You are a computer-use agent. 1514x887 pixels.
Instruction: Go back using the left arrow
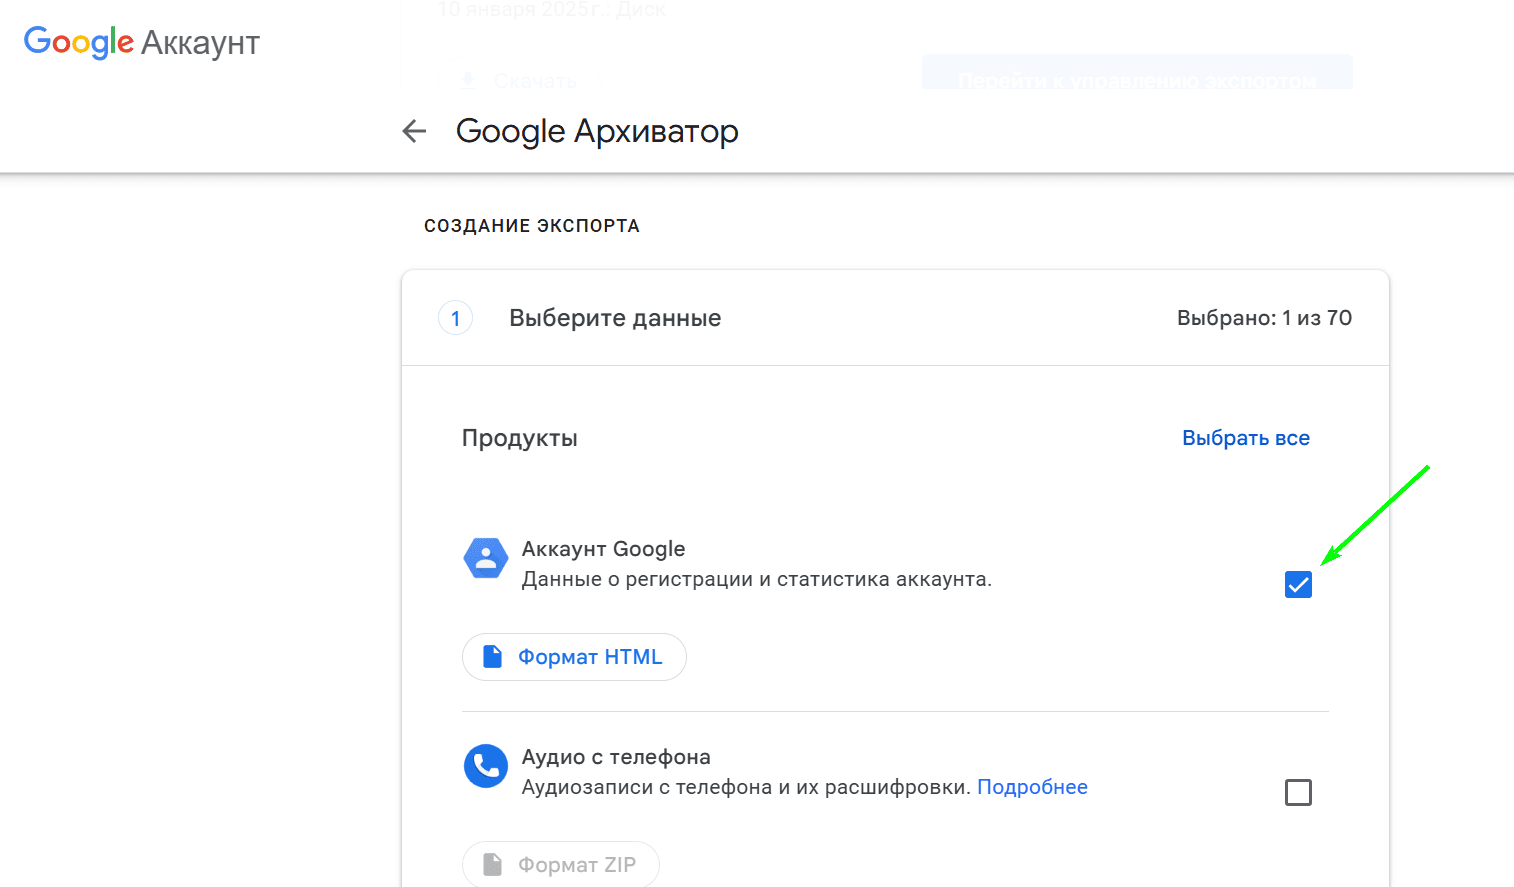pos(414,131)
